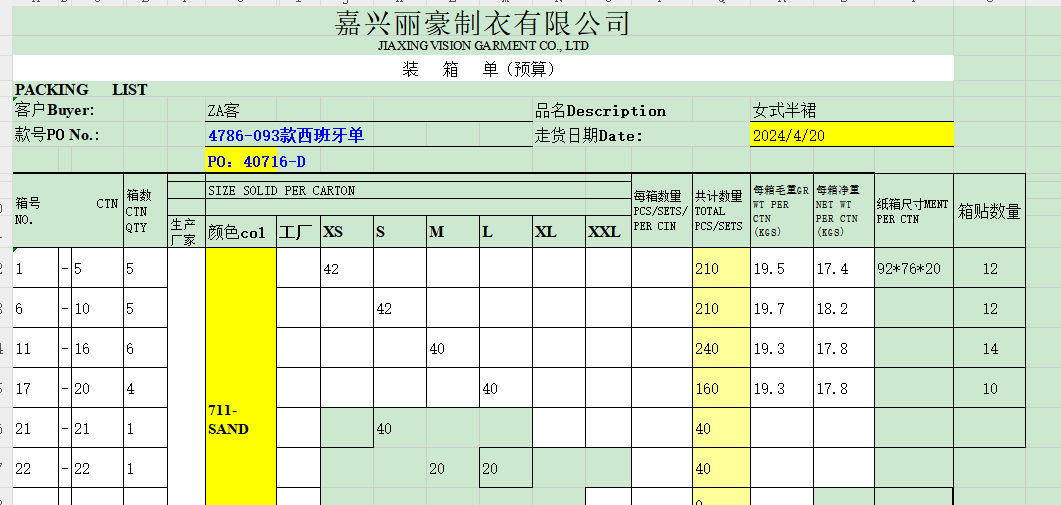Select the company title 嘉兴丽豪制衣有限公司 cell
Viewport: 1061px width, 505px height.
[483, 23]
